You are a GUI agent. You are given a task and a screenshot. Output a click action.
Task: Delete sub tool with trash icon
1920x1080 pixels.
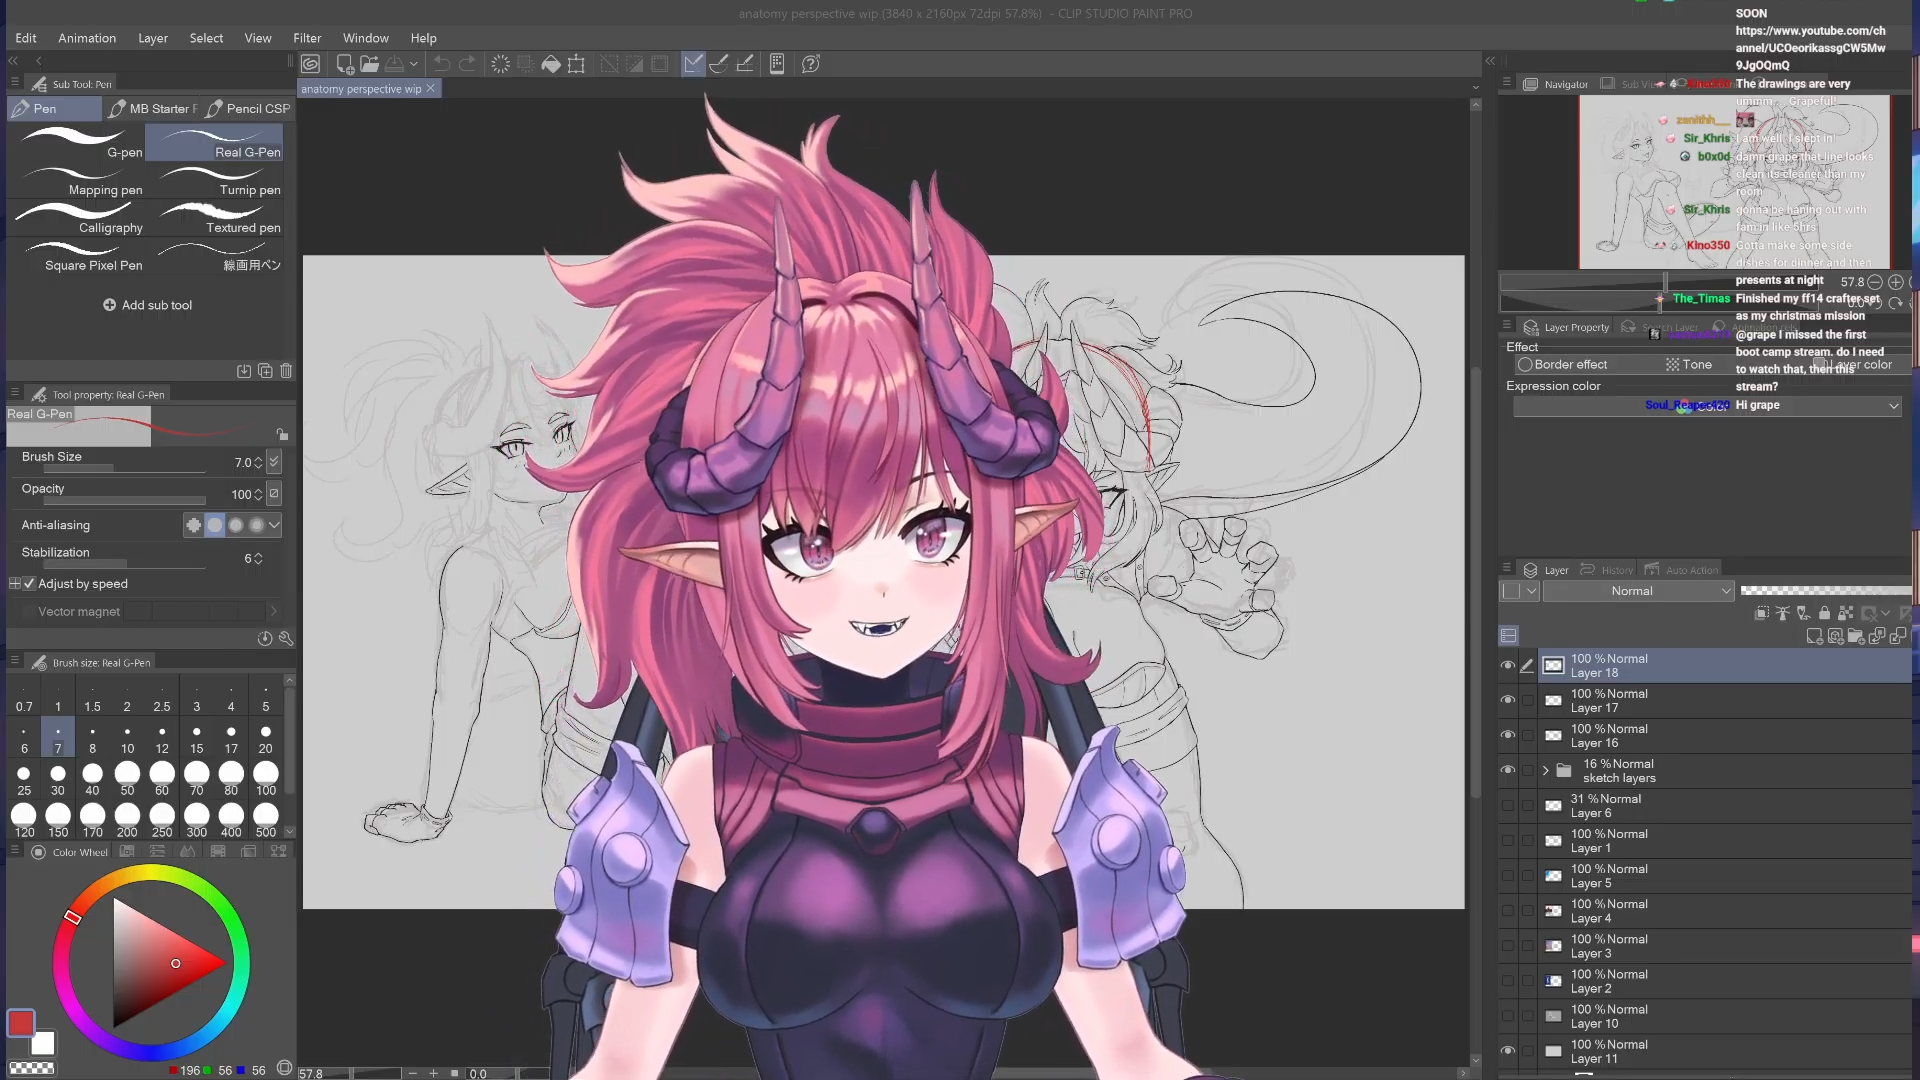tap(286, 371)
